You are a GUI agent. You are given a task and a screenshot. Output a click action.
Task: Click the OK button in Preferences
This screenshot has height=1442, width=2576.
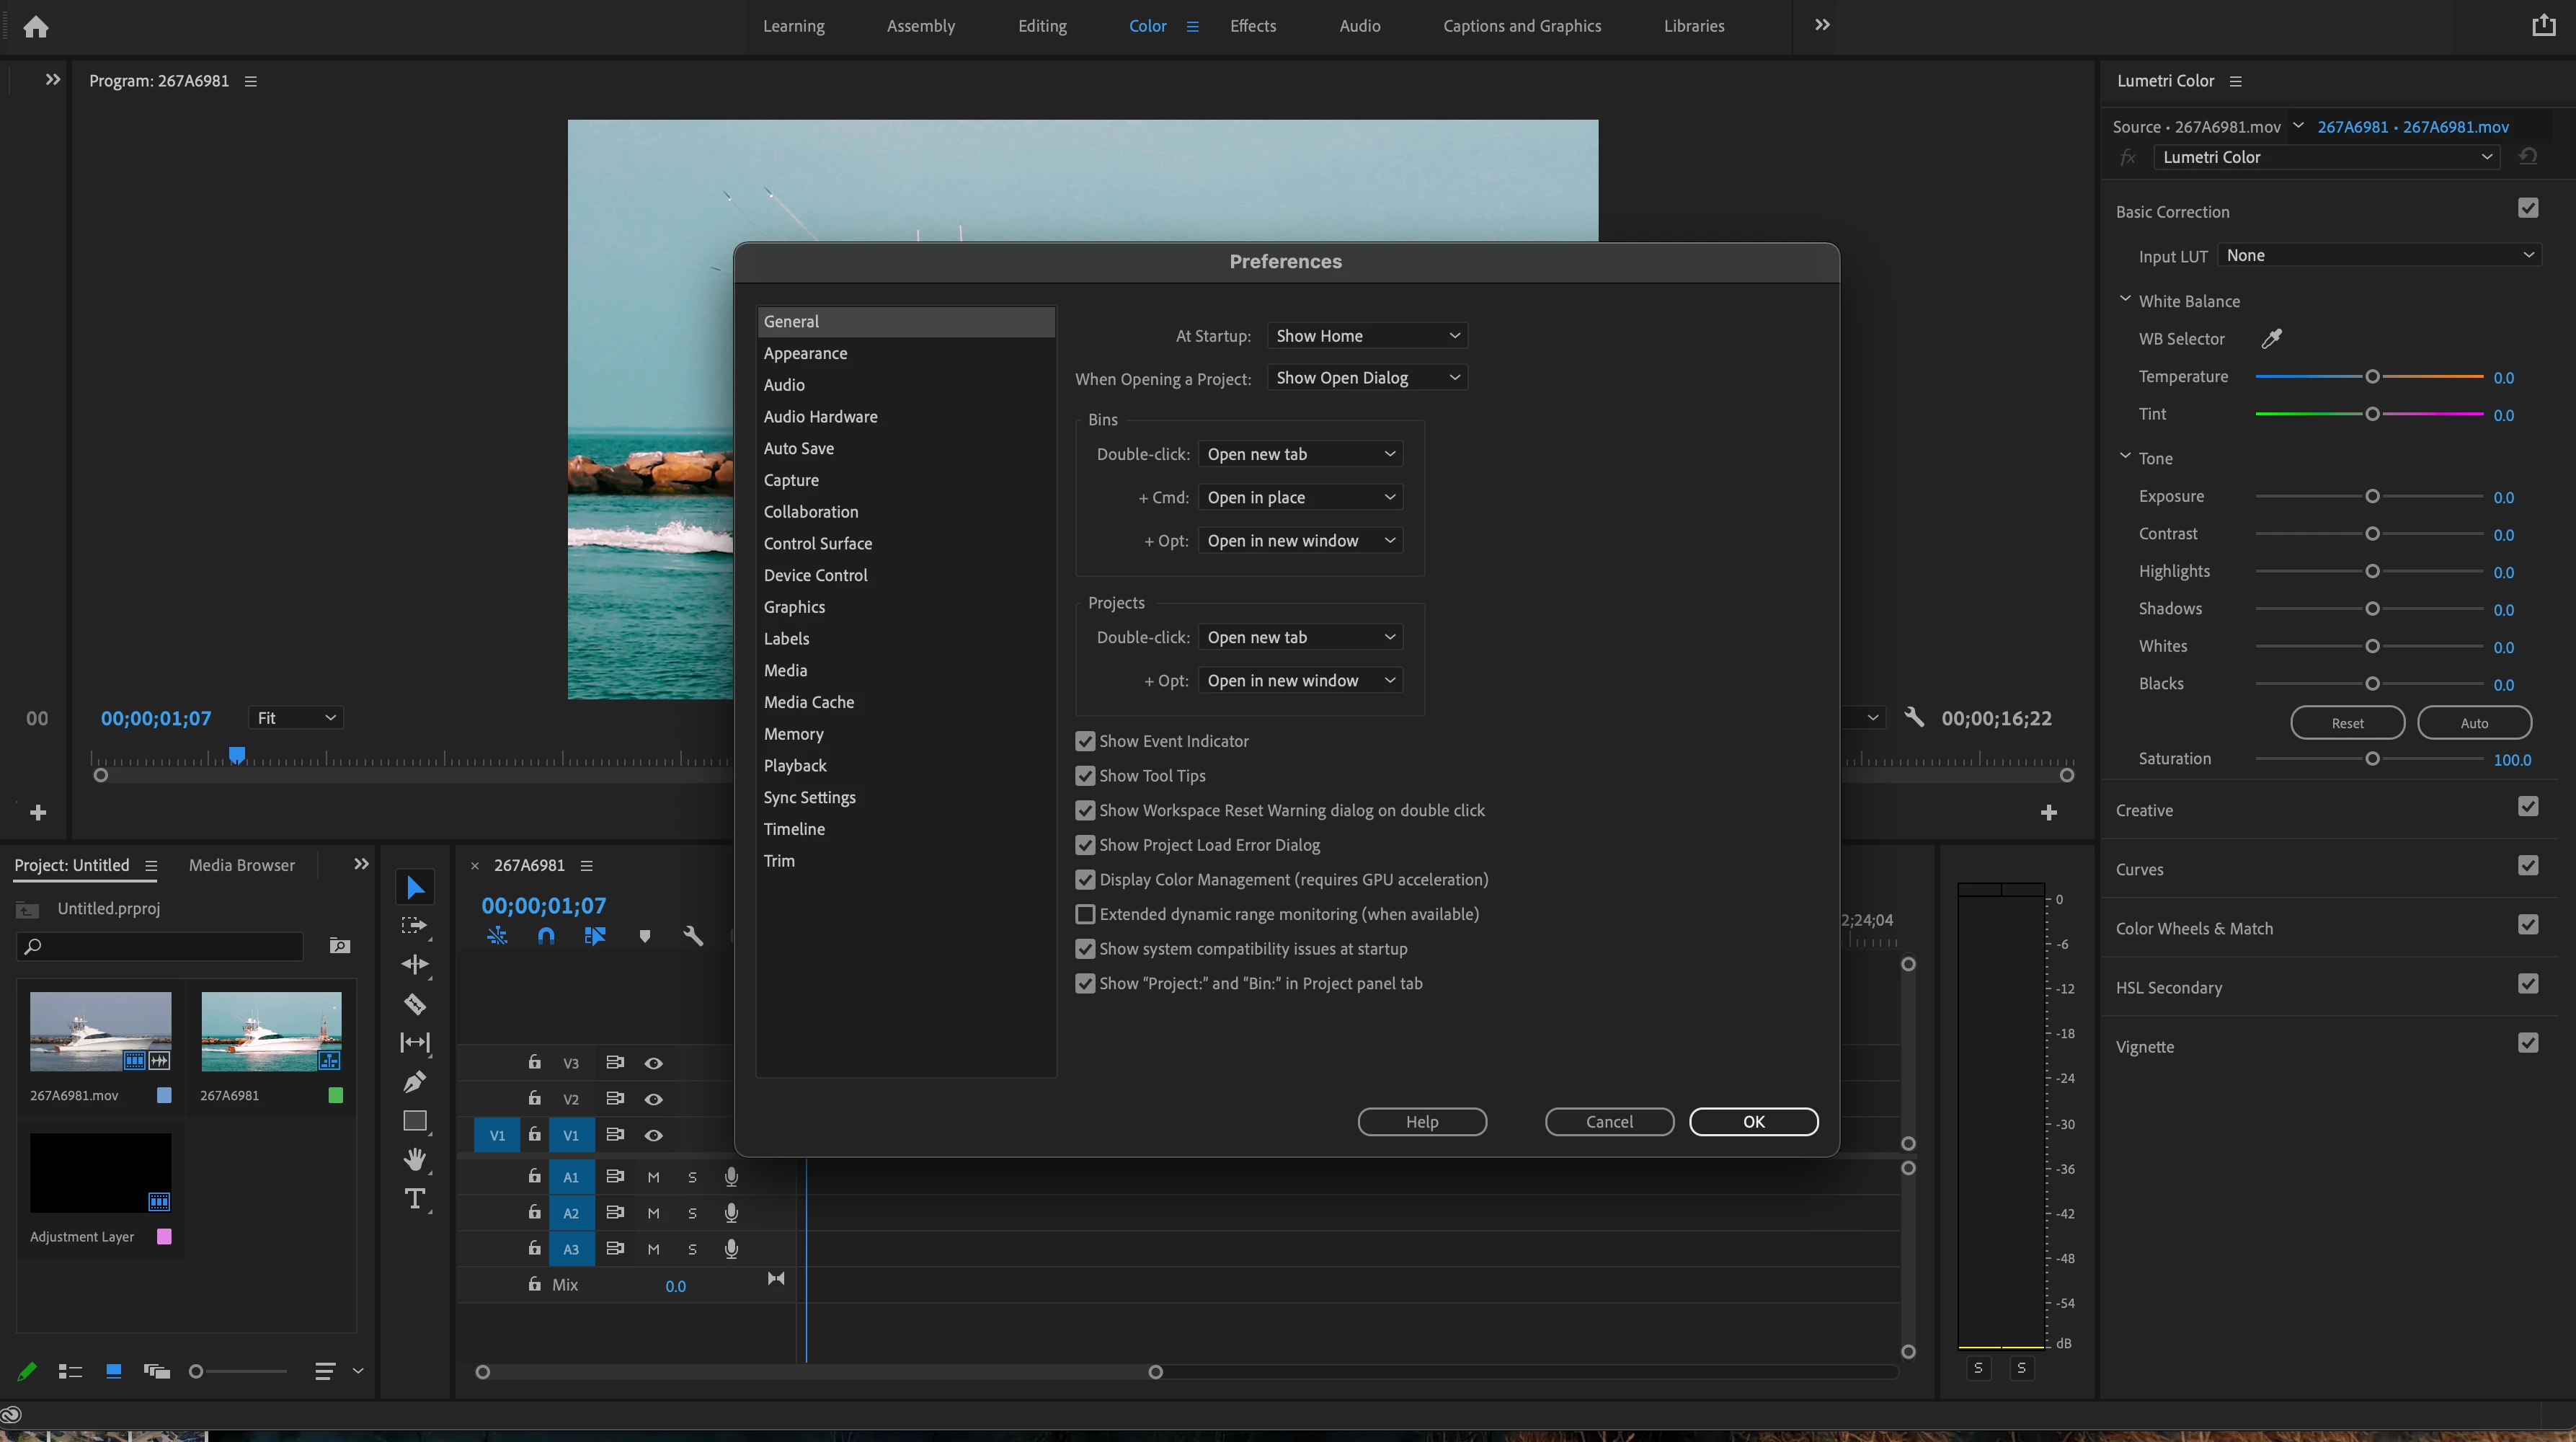(x=1753, y=1121)
